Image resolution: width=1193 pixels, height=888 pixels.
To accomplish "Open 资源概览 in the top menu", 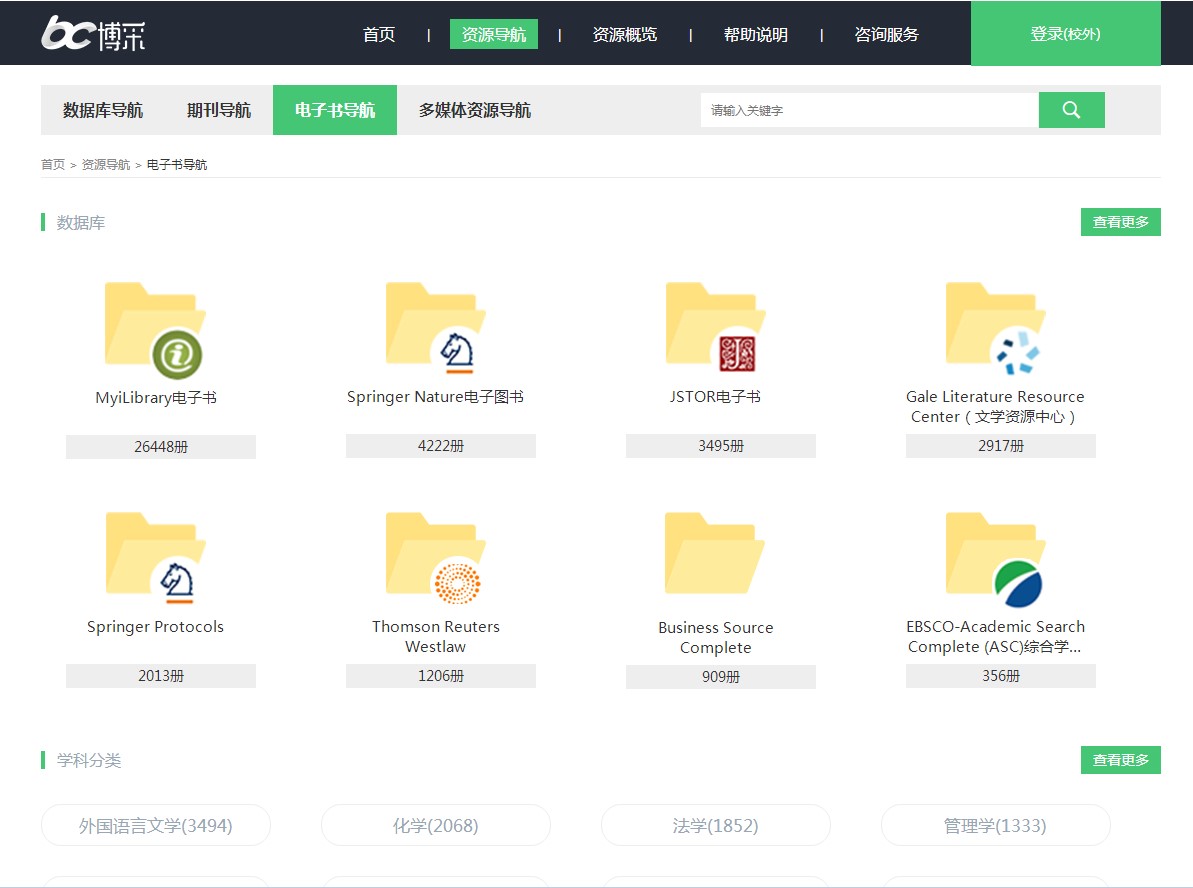I will (625, 34).
